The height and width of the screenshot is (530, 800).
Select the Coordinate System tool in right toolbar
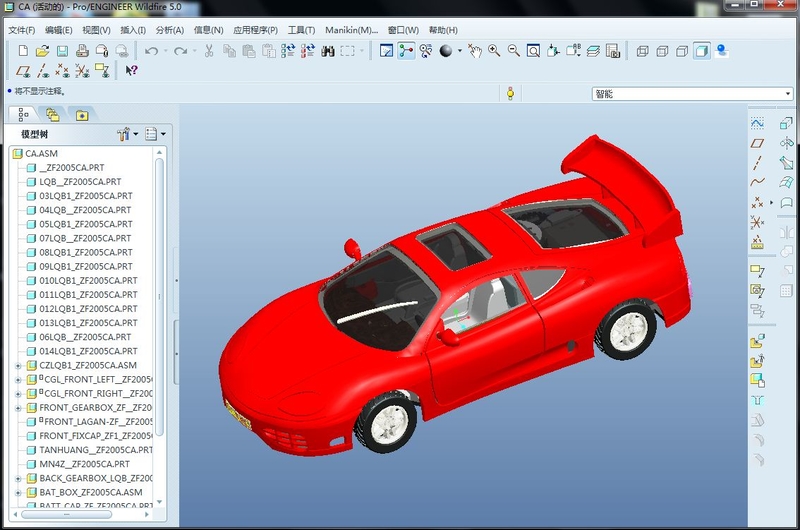tap(757, 222)
